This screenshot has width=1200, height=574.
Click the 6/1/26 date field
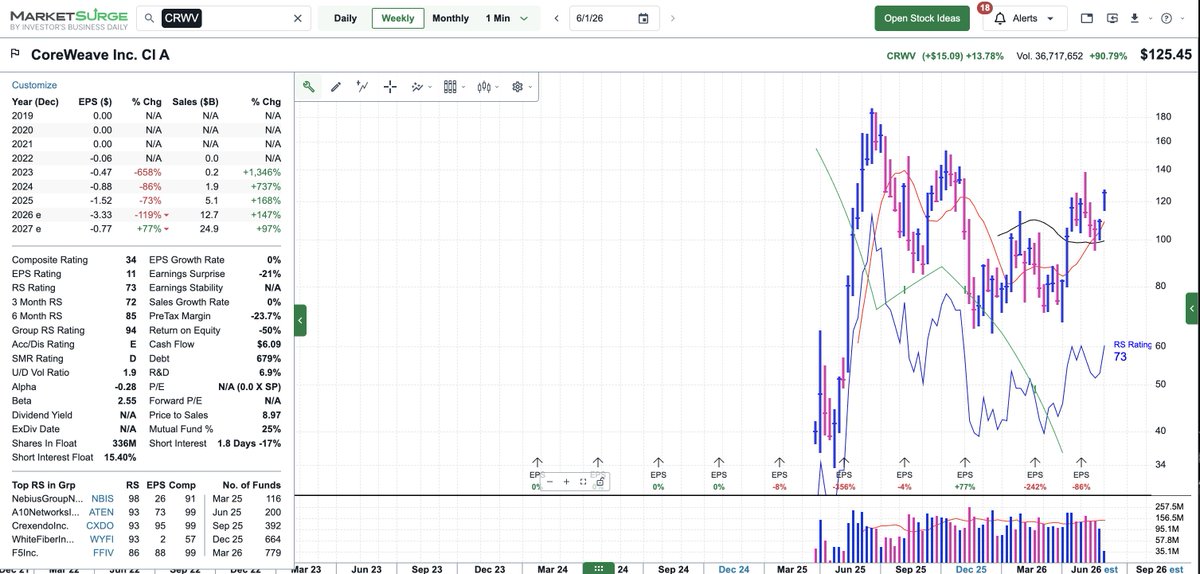(614, 18)
